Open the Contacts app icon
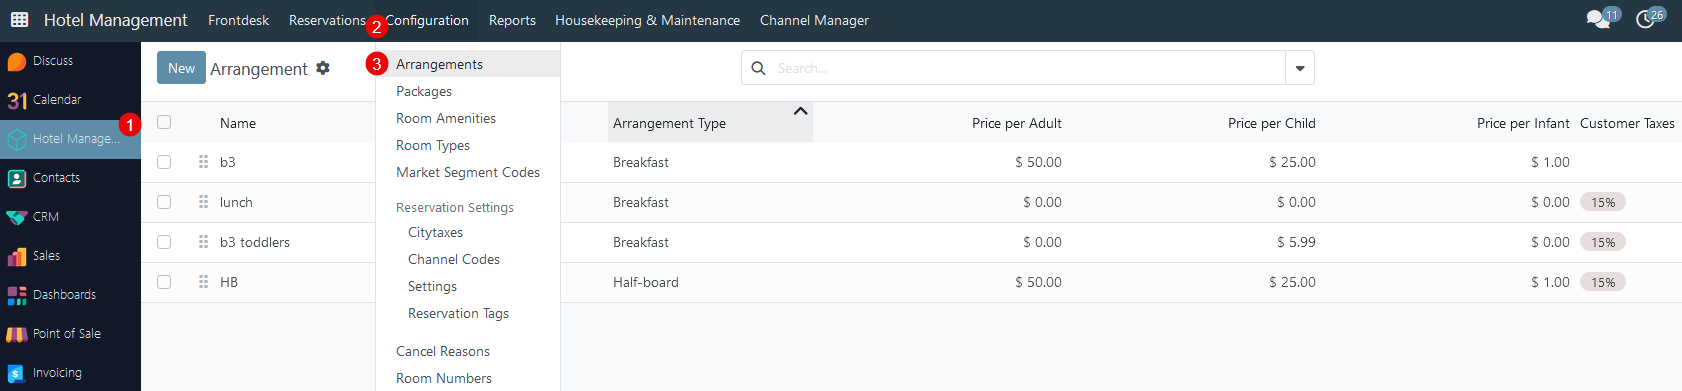 click(x=17, y=178)
